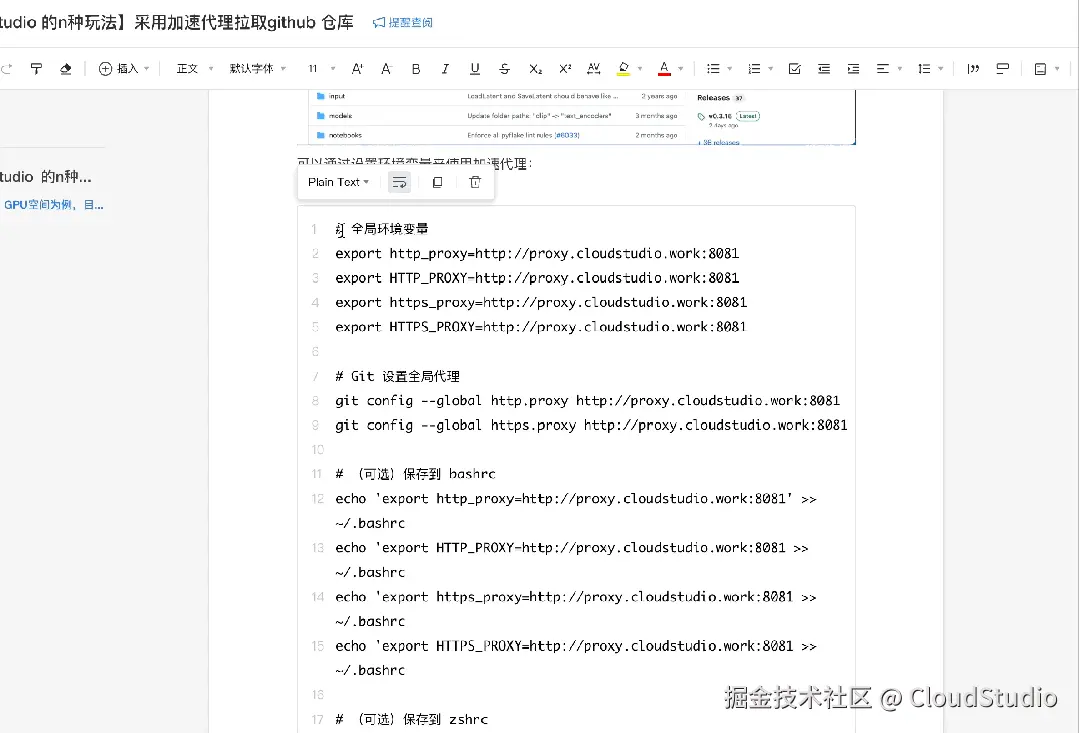Click the 提醒查阅 link next to the title
The image size is (1079, 733).
(404, 21)
